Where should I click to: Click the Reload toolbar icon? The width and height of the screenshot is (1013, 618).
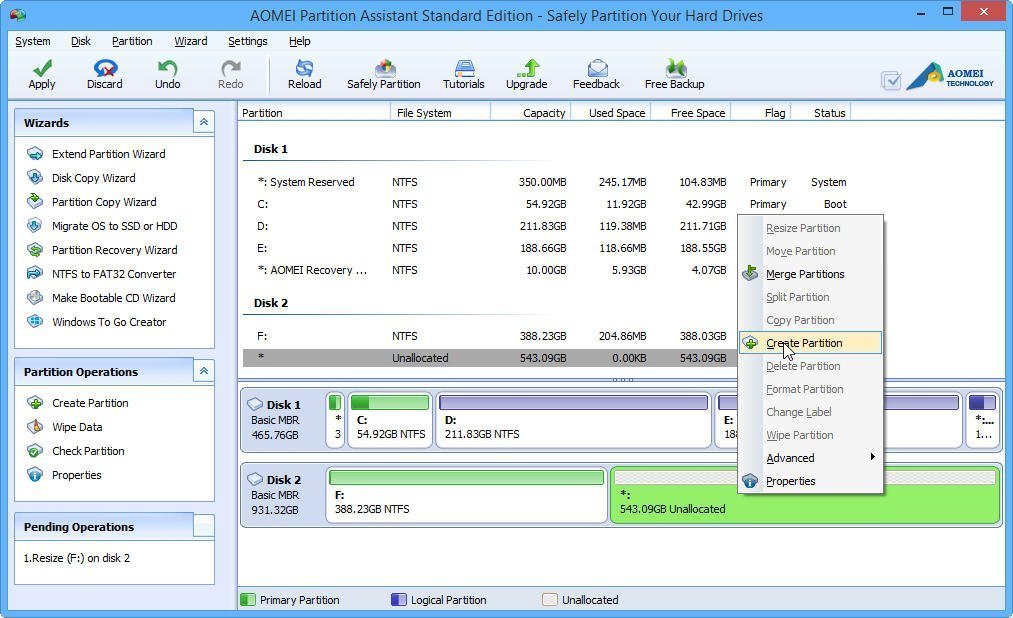point(304,68)
